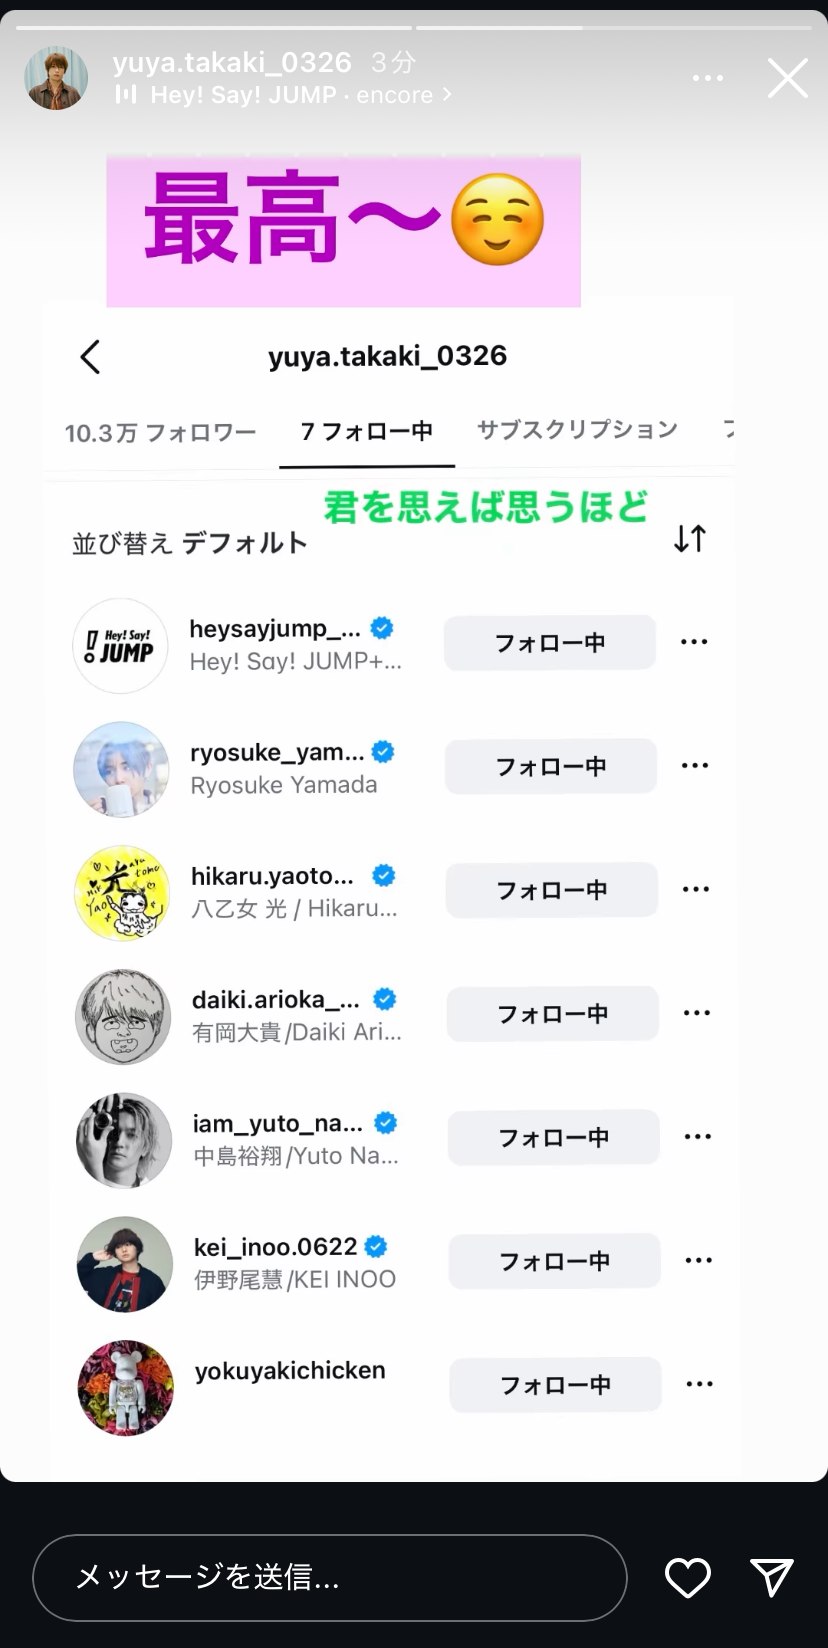Screen dimensions: 828x1648
Task: Open the 並び替え デフォルト sort selector
Action: click(x=190, y=543)
